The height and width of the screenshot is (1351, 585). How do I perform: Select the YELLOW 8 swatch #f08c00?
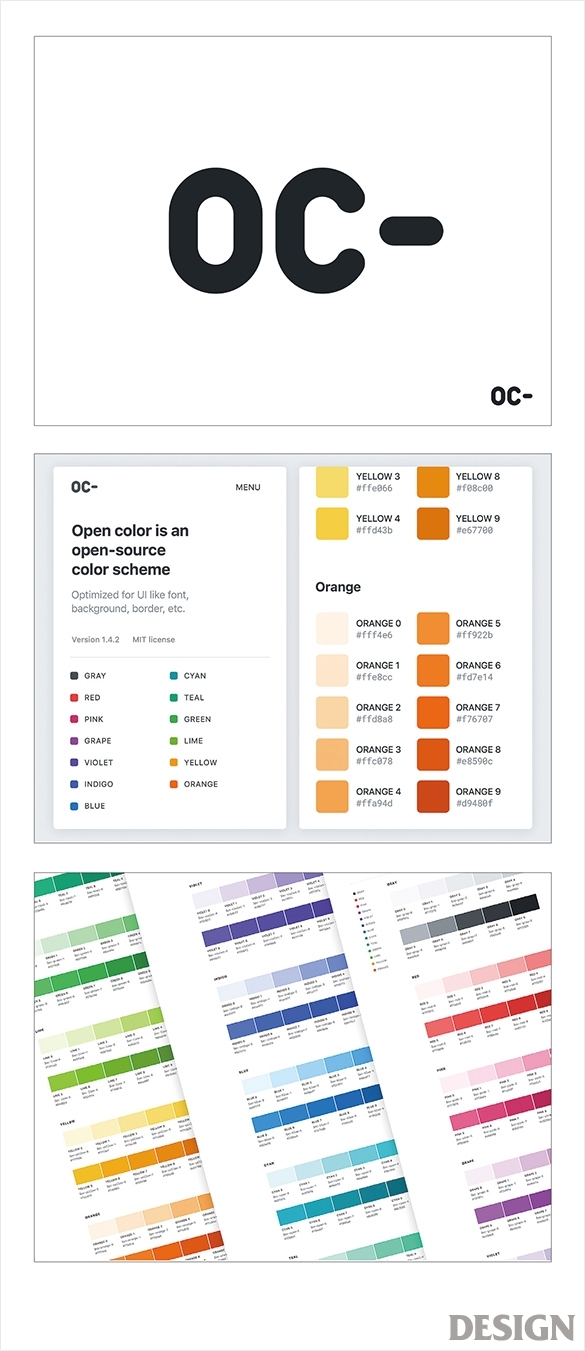(433, 482)
